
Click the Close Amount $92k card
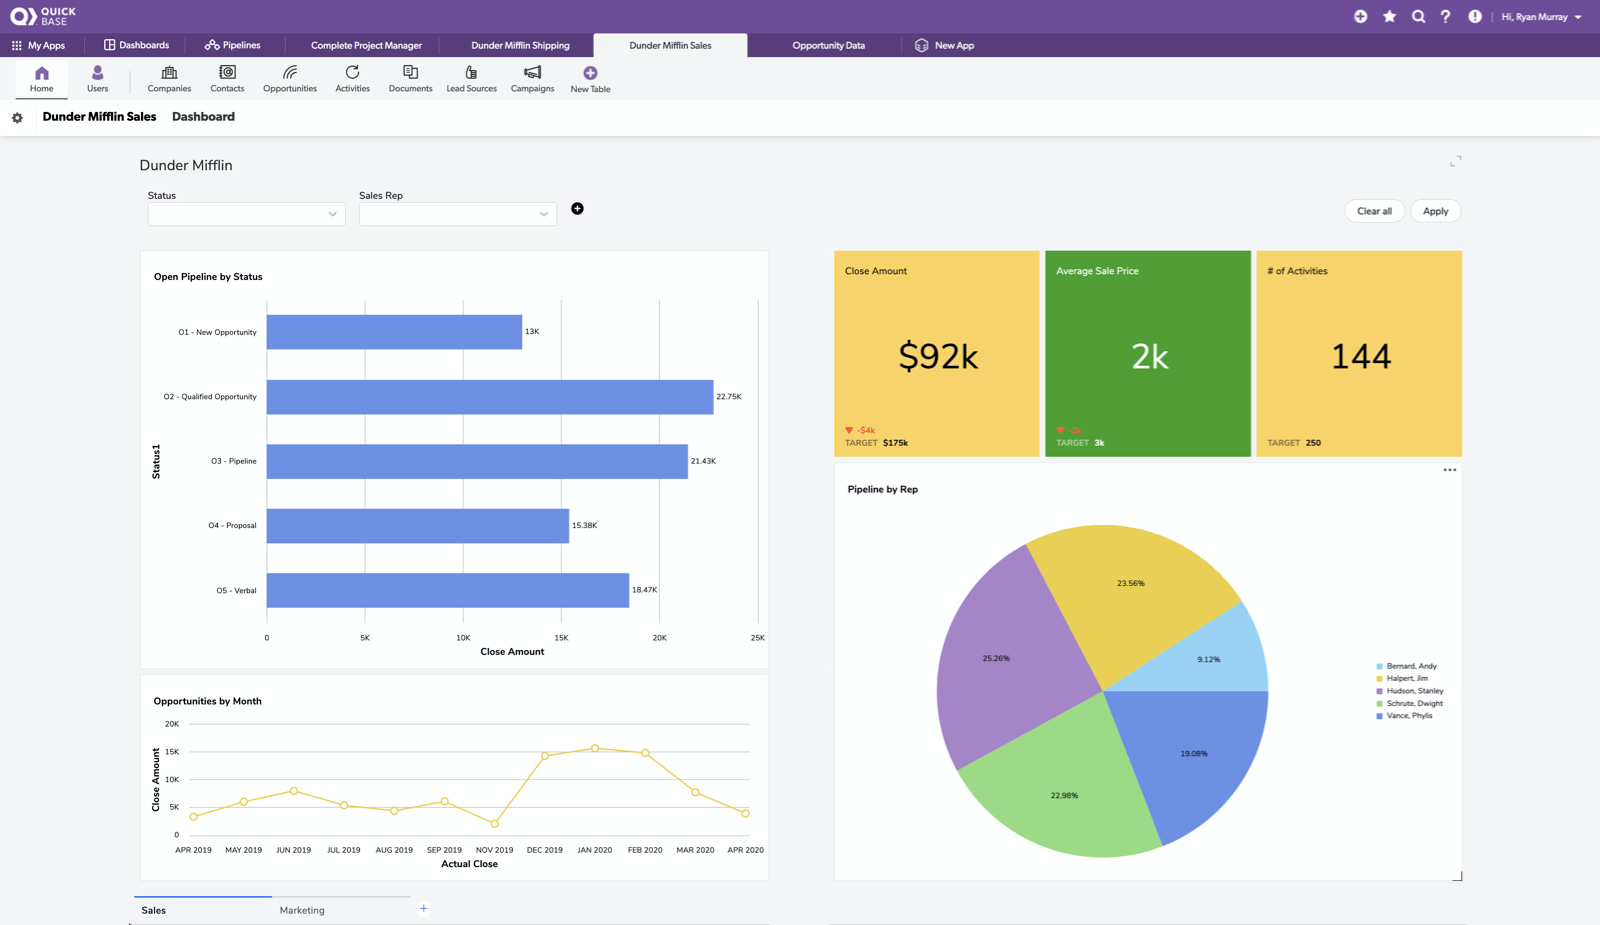(937, 354)
